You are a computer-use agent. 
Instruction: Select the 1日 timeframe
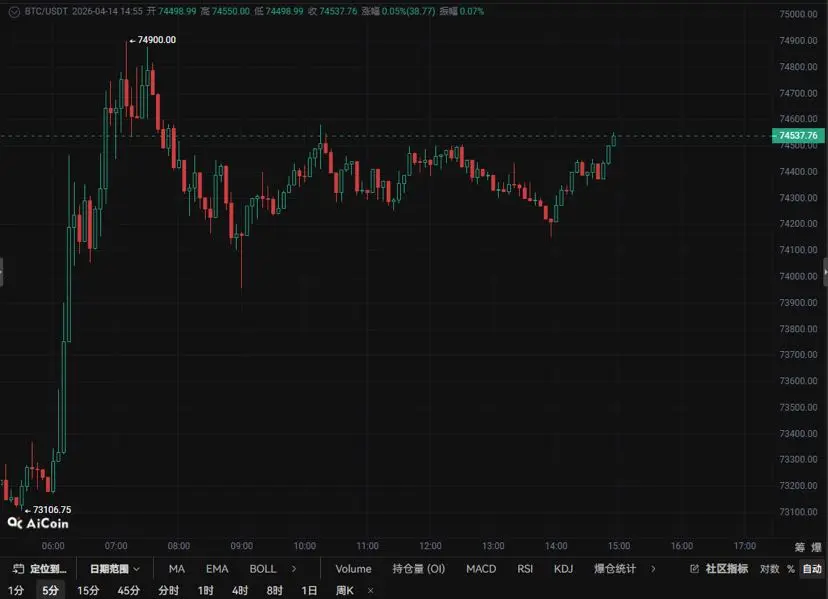(x=309, y=590)
